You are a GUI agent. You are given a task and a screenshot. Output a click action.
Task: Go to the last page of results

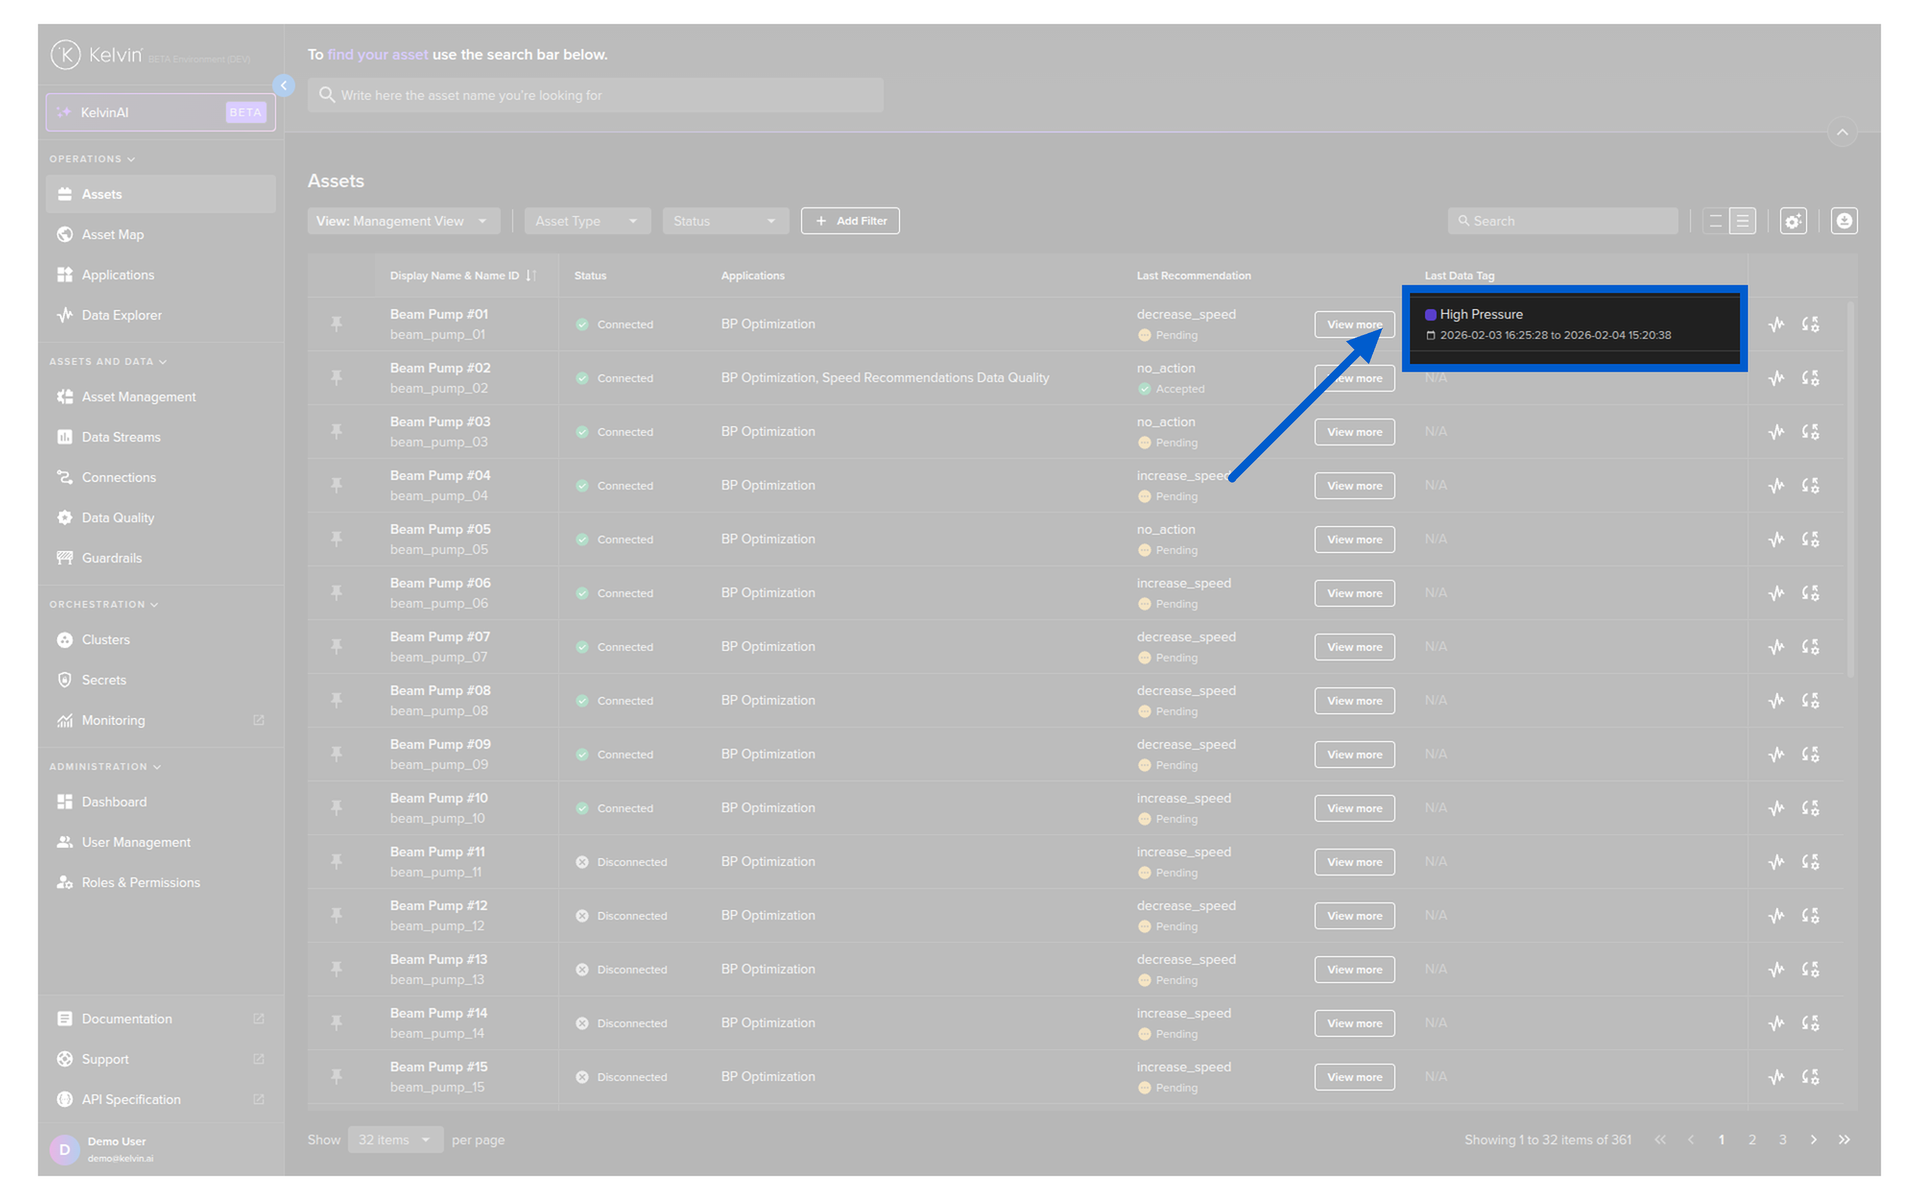(x=1844, y=1140)
